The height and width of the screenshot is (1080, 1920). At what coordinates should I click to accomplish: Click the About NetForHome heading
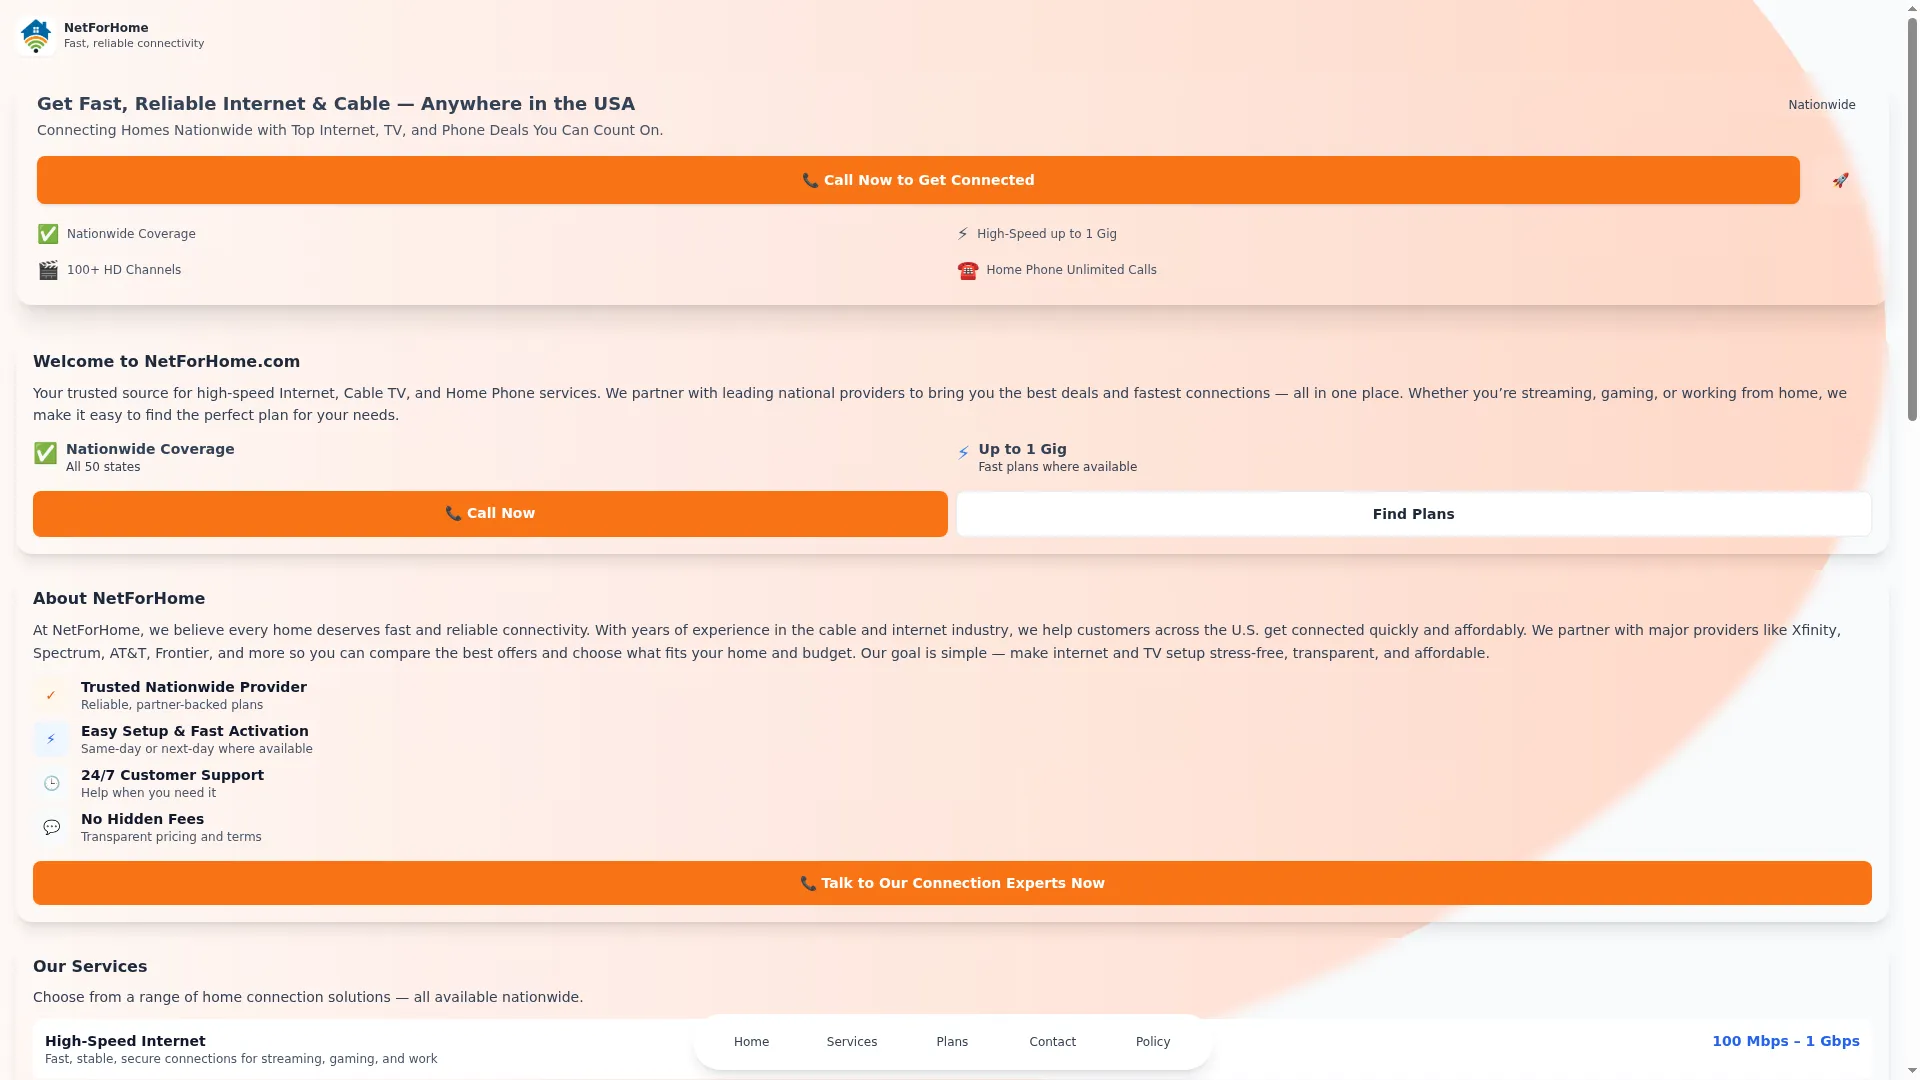click(119, 599)
